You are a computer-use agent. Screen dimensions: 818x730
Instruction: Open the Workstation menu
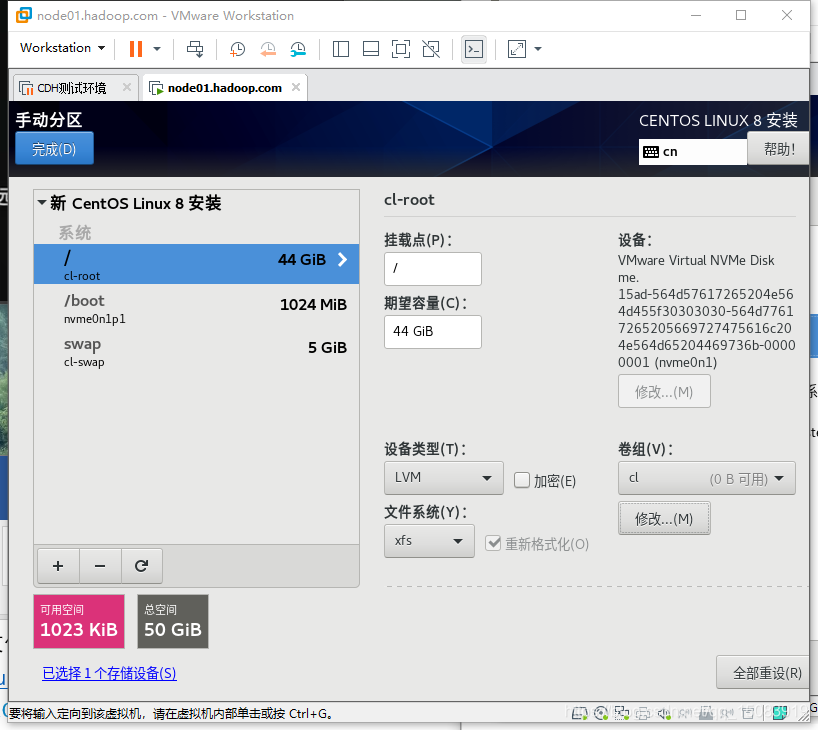(62, 47)
